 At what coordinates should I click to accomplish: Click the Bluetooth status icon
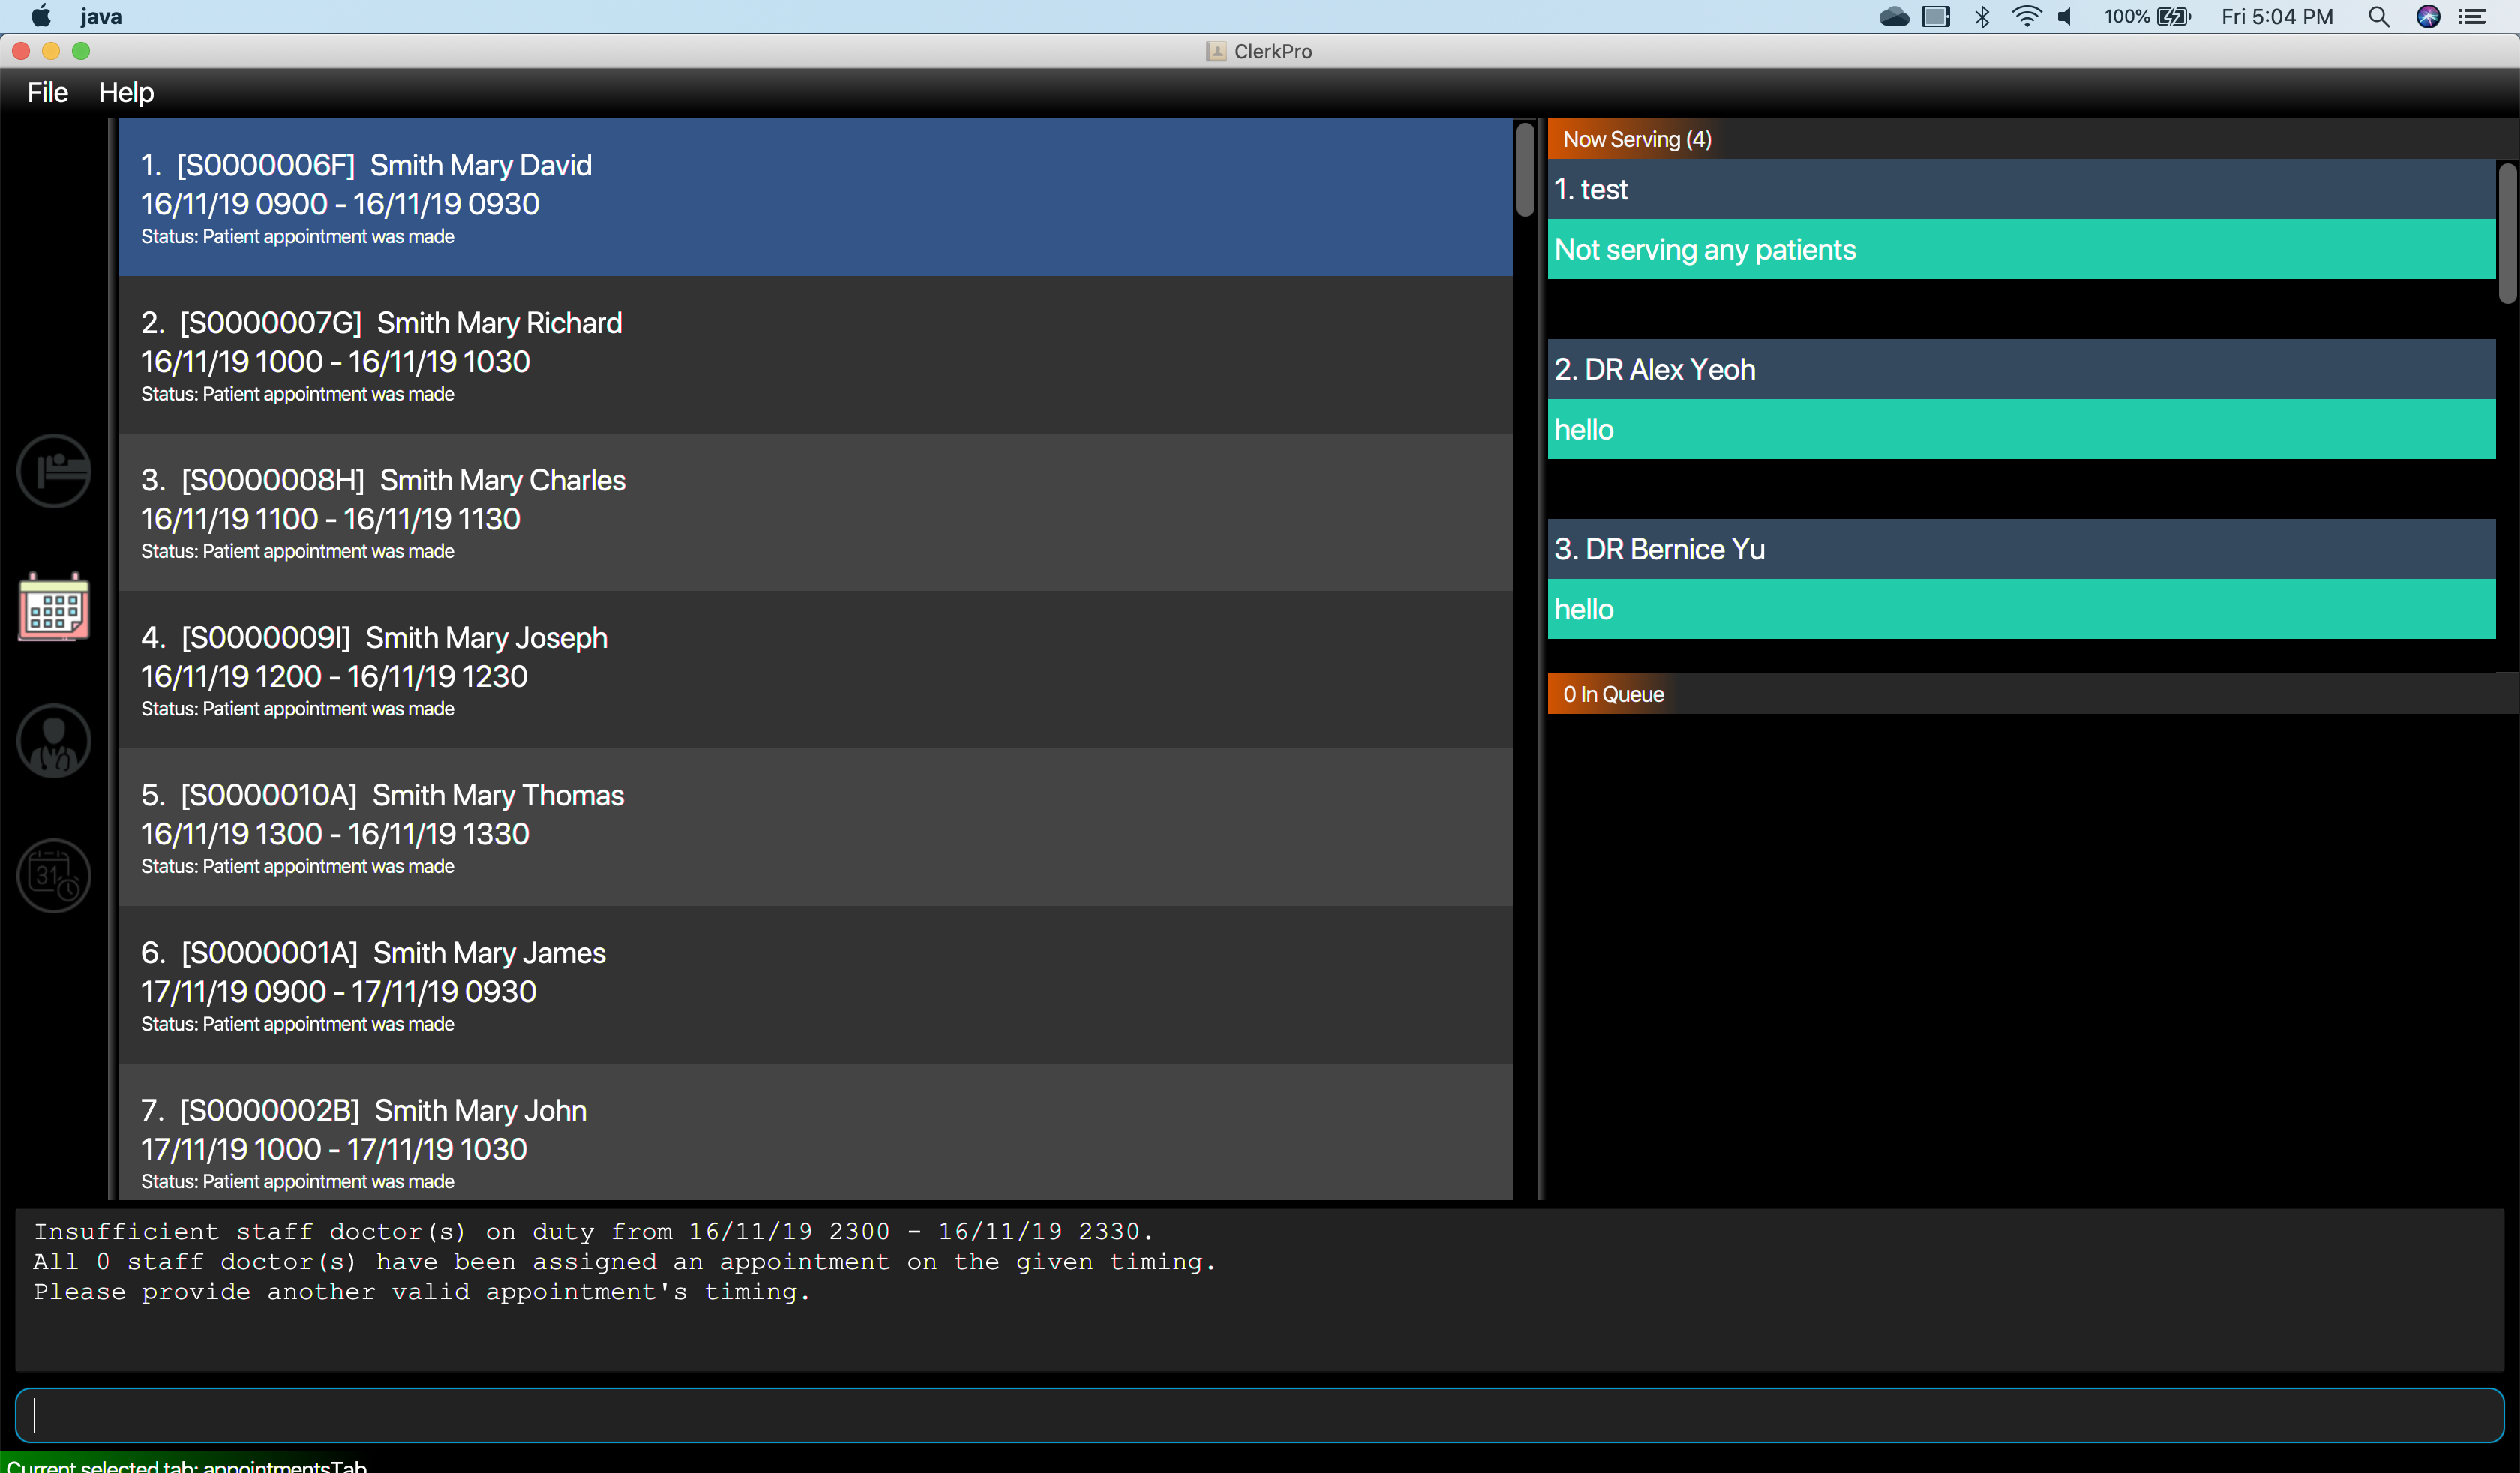pyautogui.click(x=1982, y=16)
